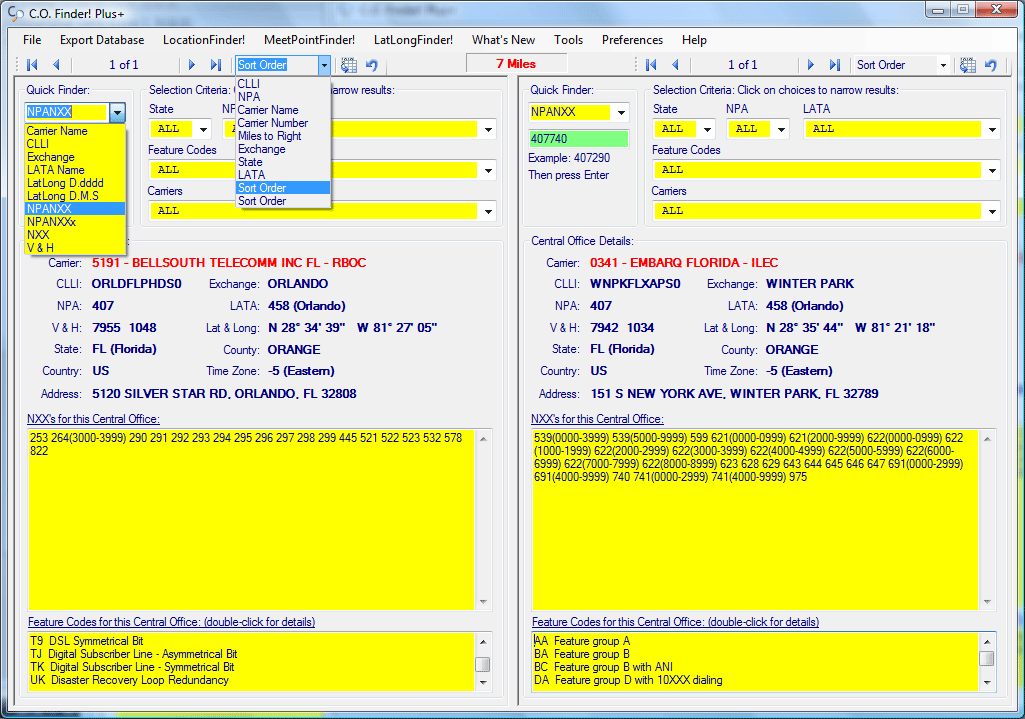Select LATA Name in Quick Finder list
Viewport: 1025px width, 719px height.
click(x=75, y=170)
